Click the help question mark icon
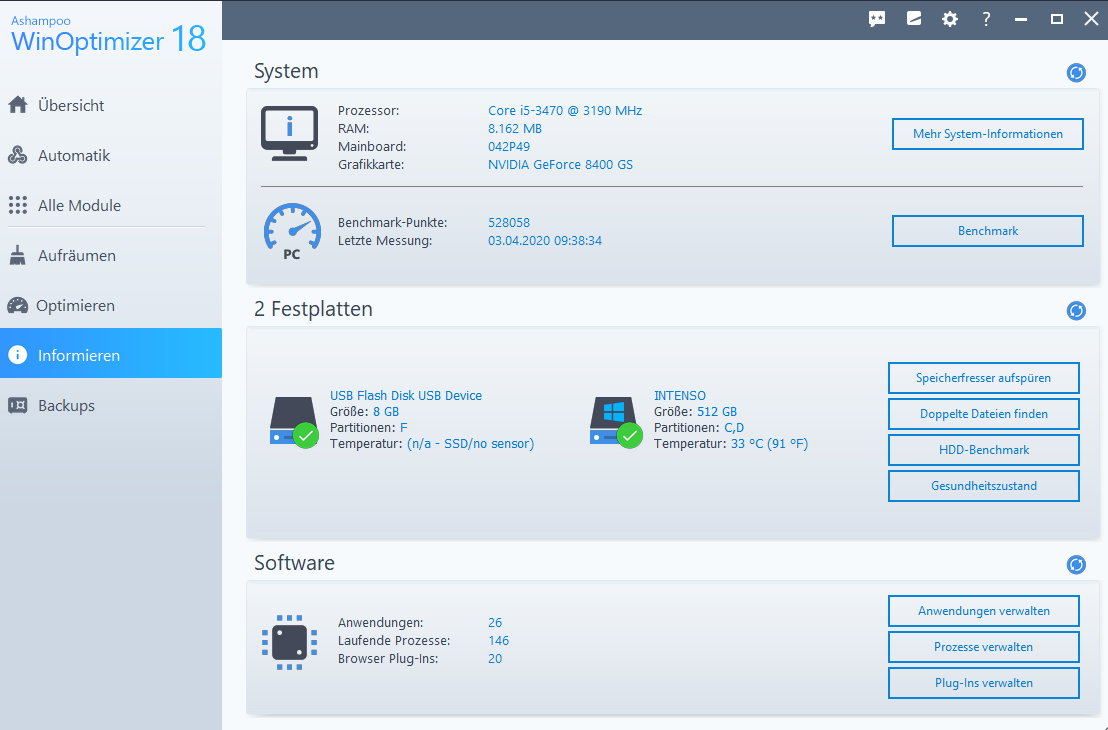This screenshot has height=730, width=1108. click(x=986, y=19)
